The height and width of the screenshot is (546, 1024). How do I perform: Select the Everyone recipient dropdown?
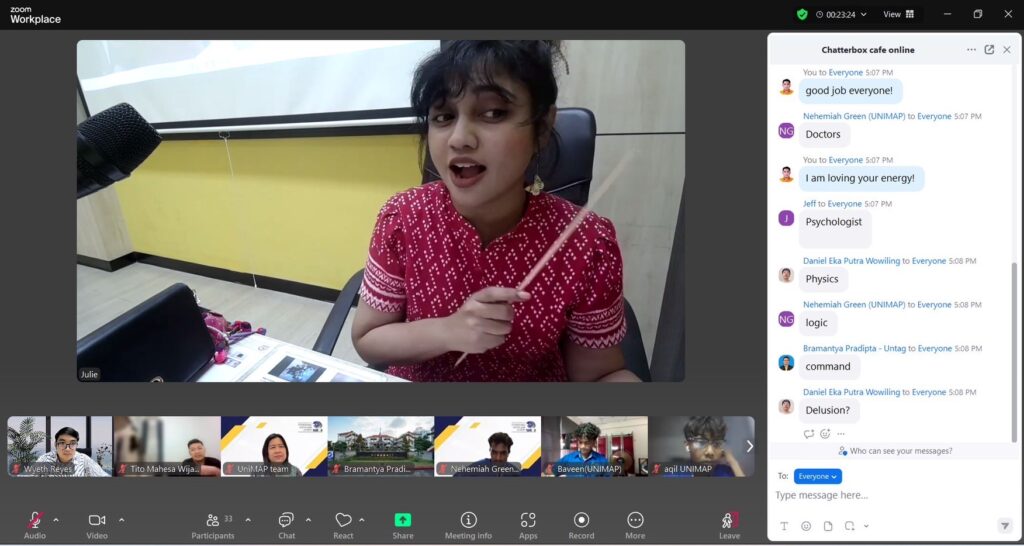818,476
